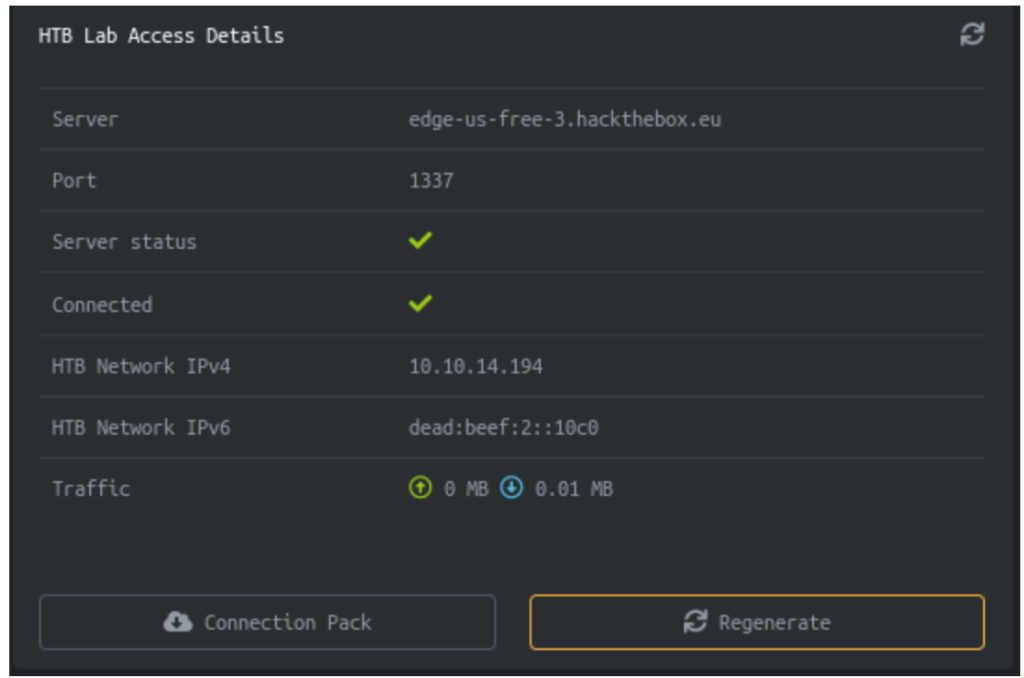Click the IPv4 address 10.10.14.194
The width and height of the screenshot is (1024, 678).
point(476,366)
